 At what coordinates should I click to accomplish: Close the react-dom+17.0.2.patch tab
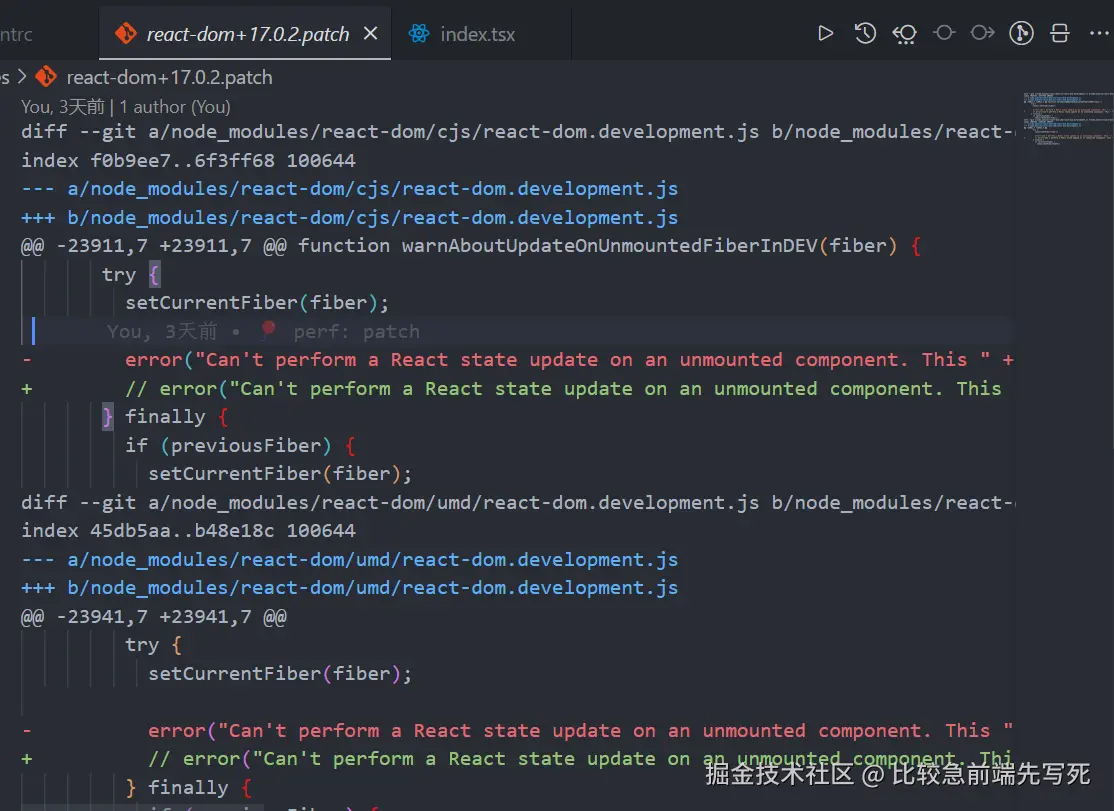pyautogui.click(x=370, y=33)
